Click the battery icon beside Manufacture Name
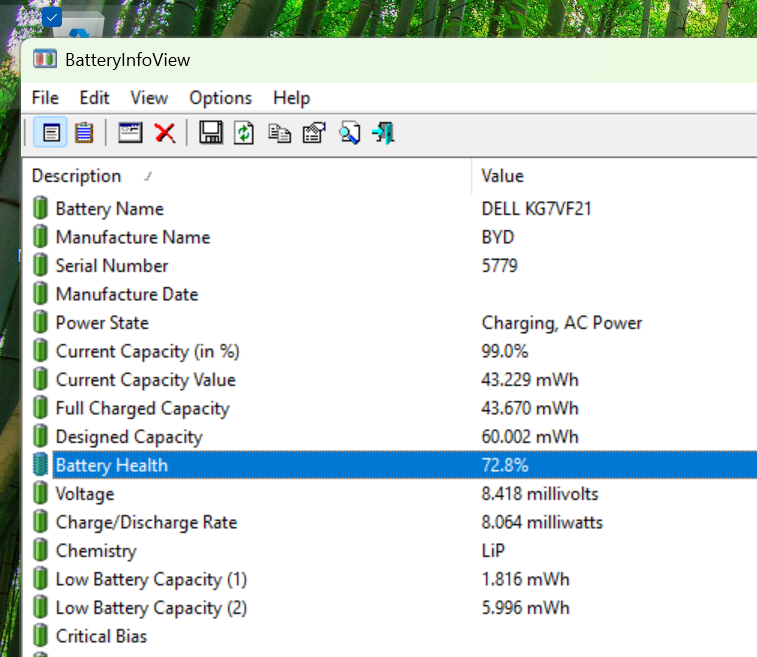757x657 pixels. 41,237
